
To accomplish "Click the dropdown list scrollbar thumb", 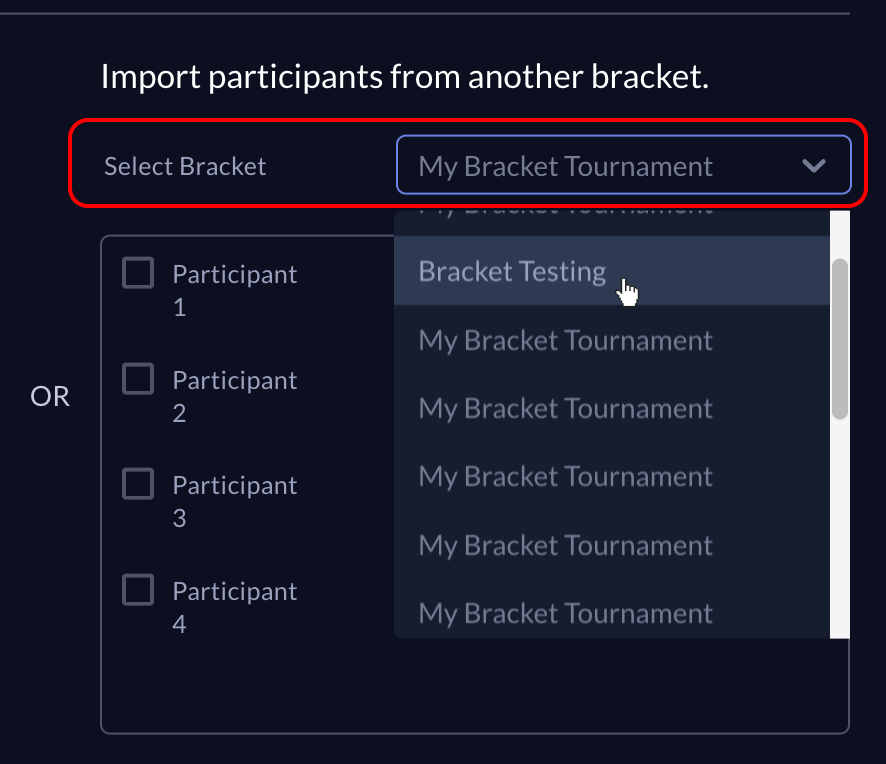I will coord(840,339).
